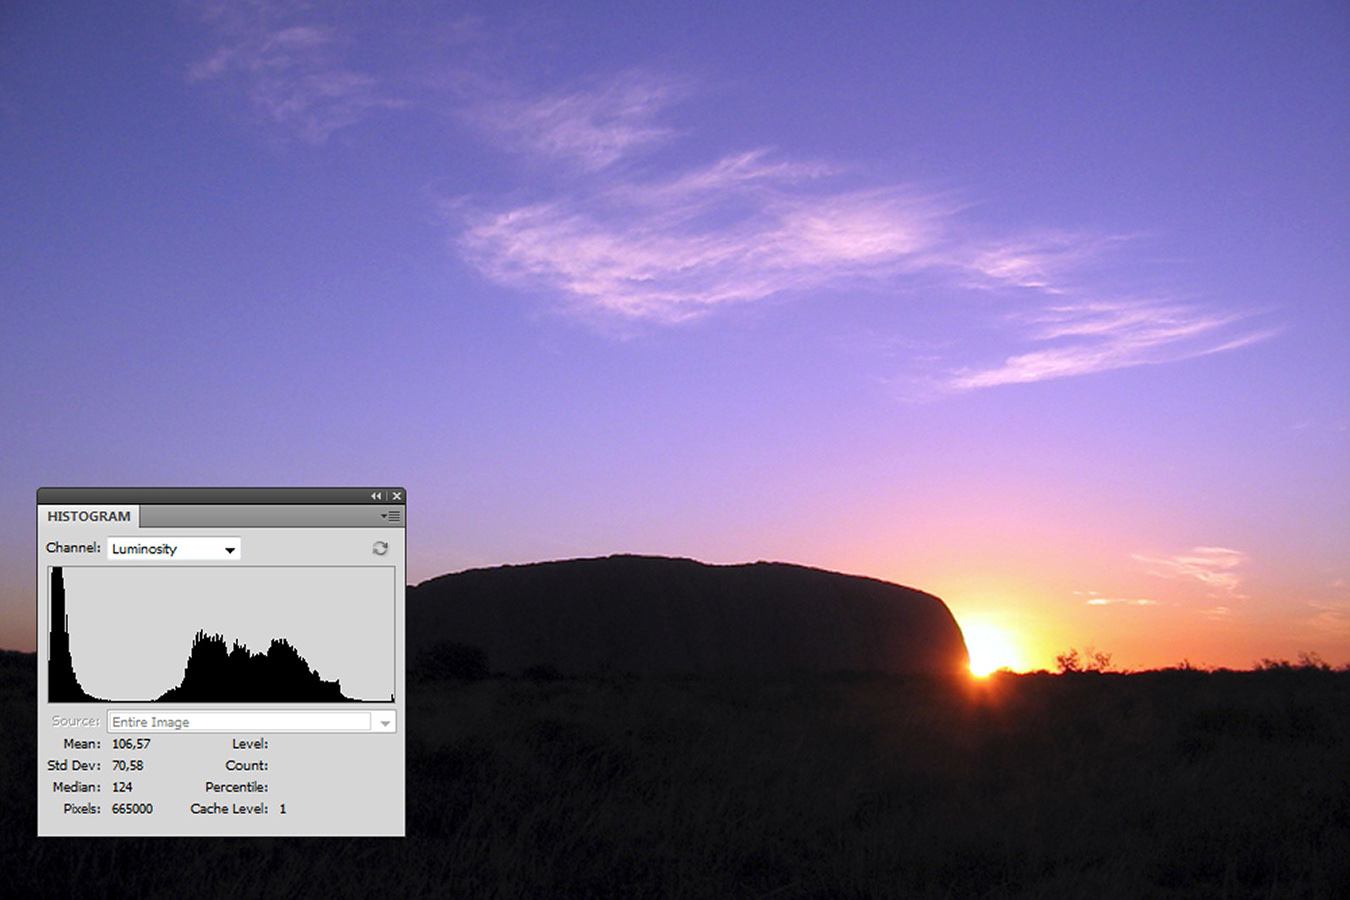Screen dimensions: 1350x900
Task: Click the Percentile label in statistics
Action: [236, 788]
